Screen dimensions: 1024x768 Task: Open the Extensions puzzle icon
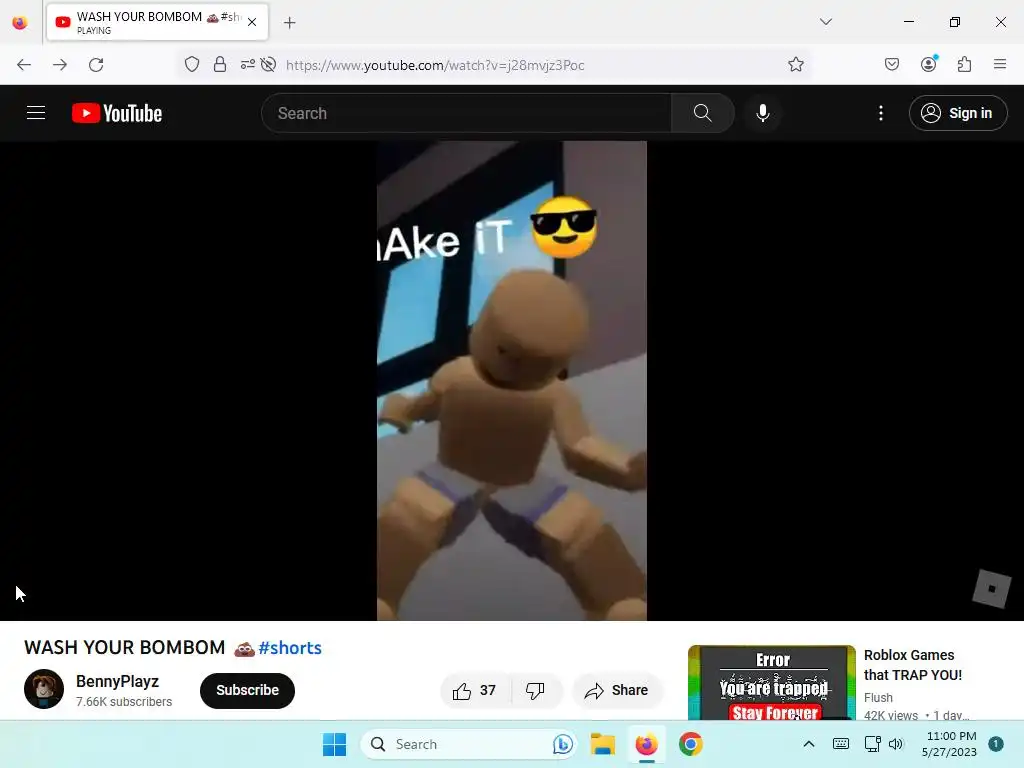[965, 64]
